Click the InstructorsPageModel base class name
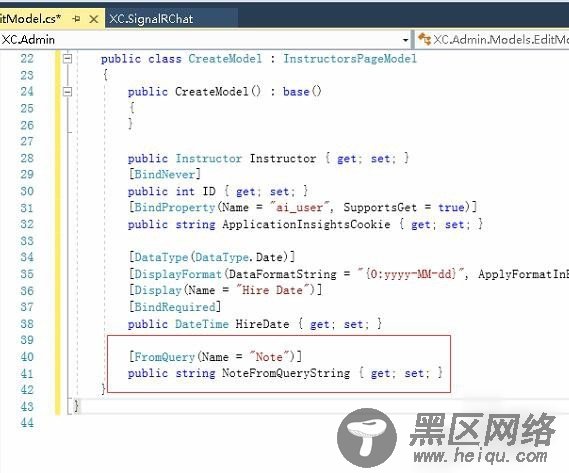This screenshot has width=569, height=473. 350,59
